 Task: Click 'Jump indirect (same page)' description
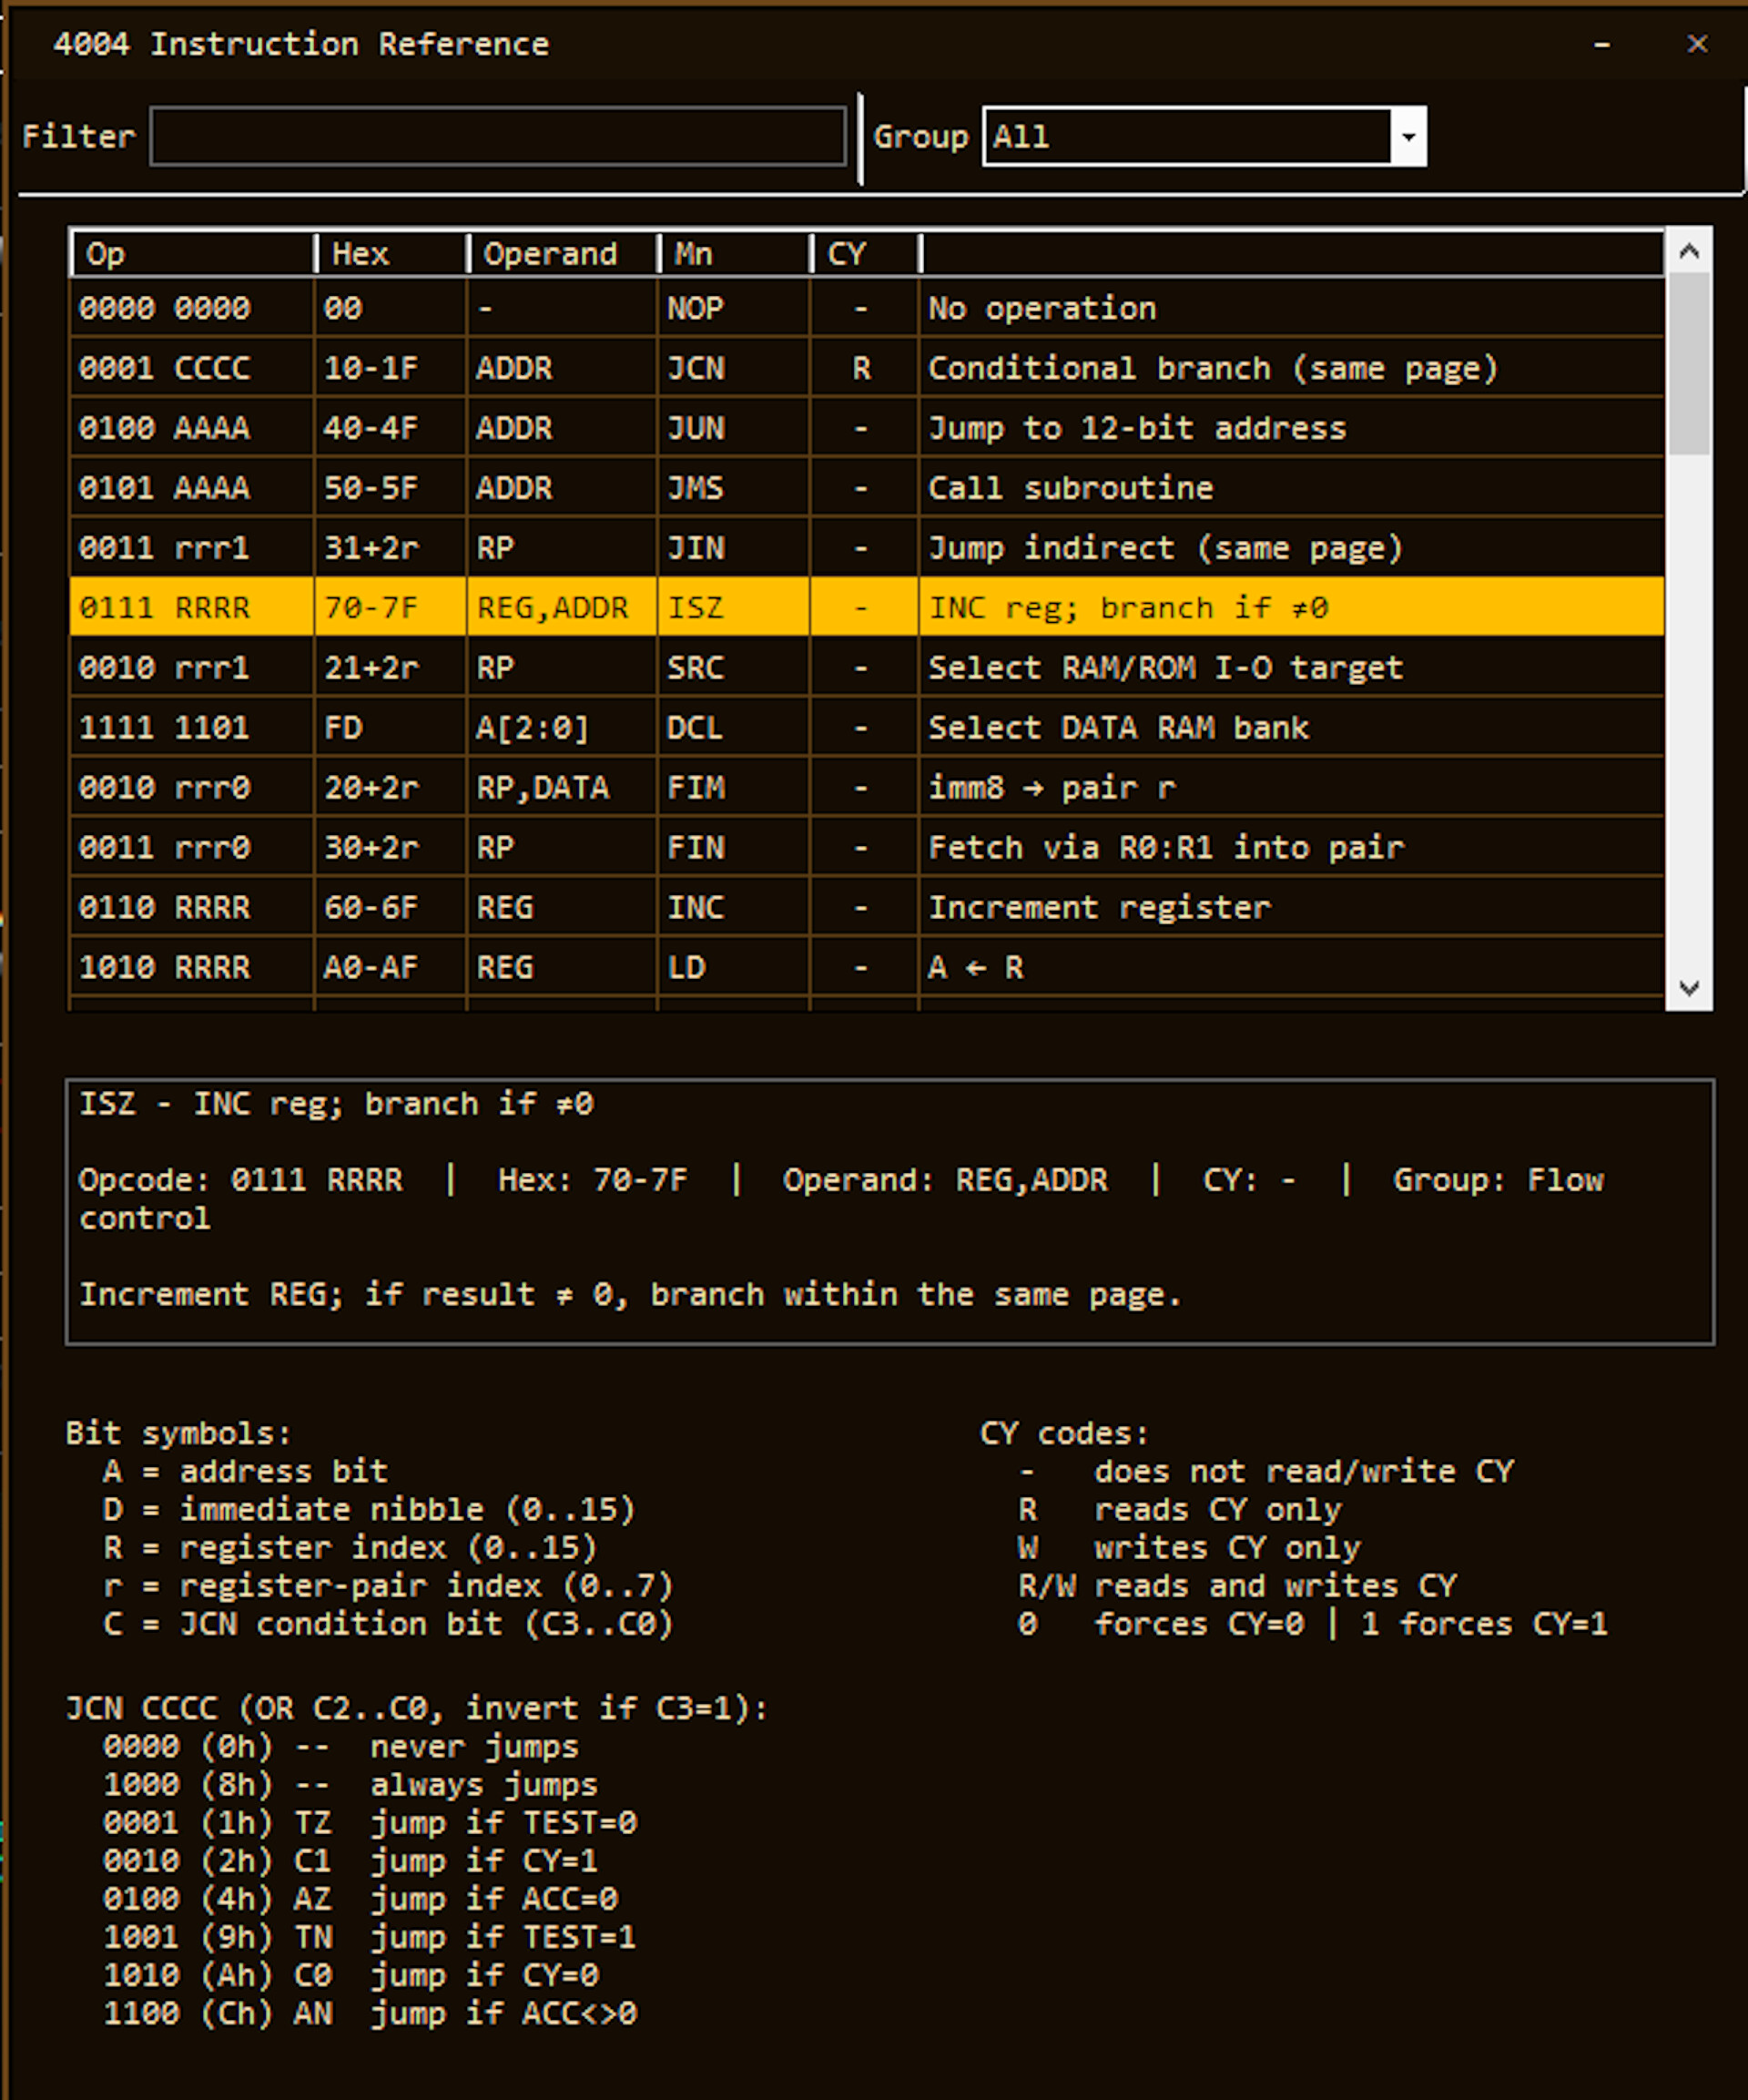click(x=1291, y=548)
